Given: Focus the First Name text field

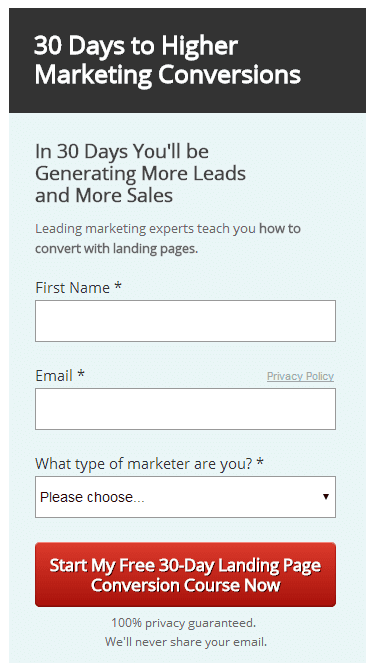Looking at the screenshot, I should (x=185, y=321).
